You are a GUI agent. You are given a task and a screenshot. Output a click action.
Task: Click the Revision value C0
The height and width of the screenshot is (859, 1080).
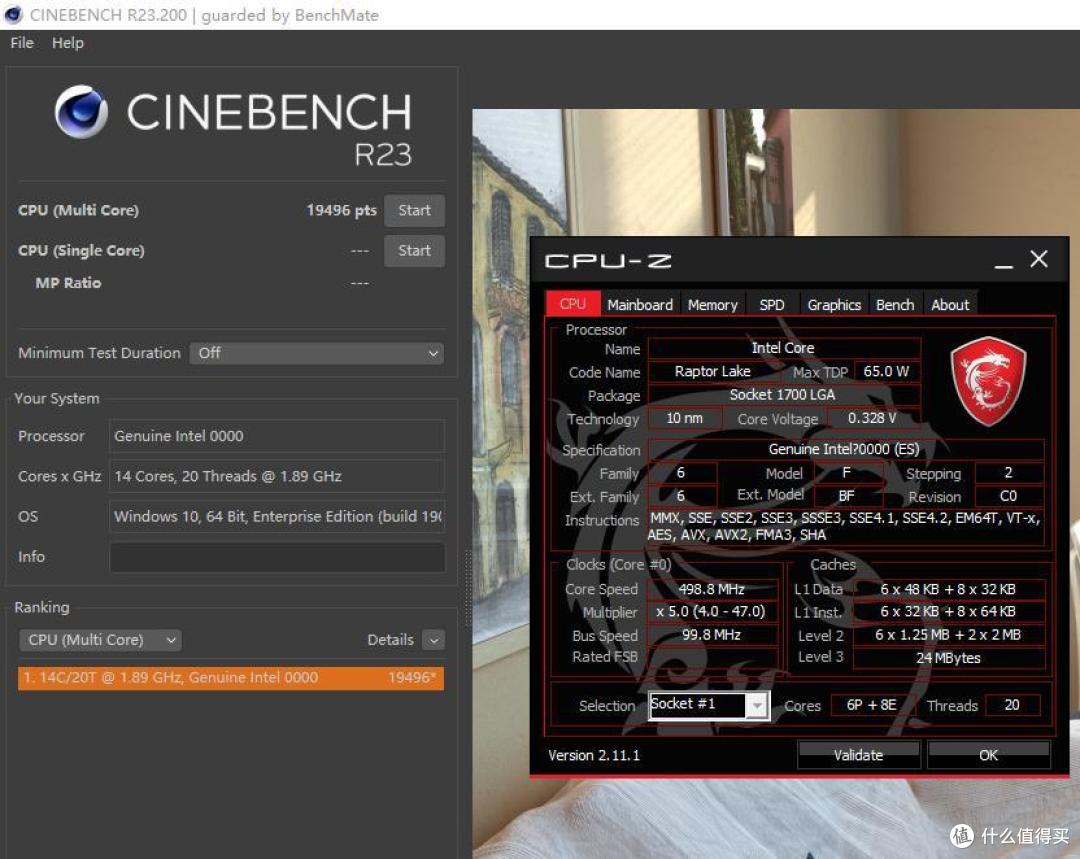pos(1008,496)
